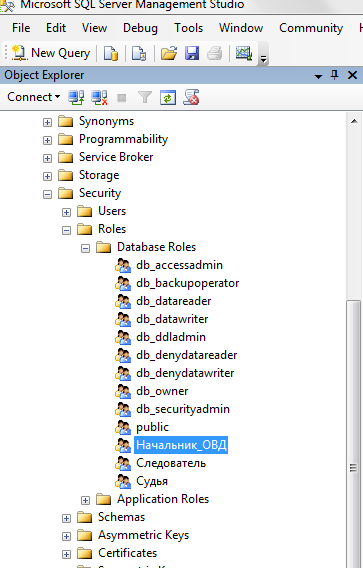Select the public role
The height and width of the screenshot is (568, 363).
[153, 427]
